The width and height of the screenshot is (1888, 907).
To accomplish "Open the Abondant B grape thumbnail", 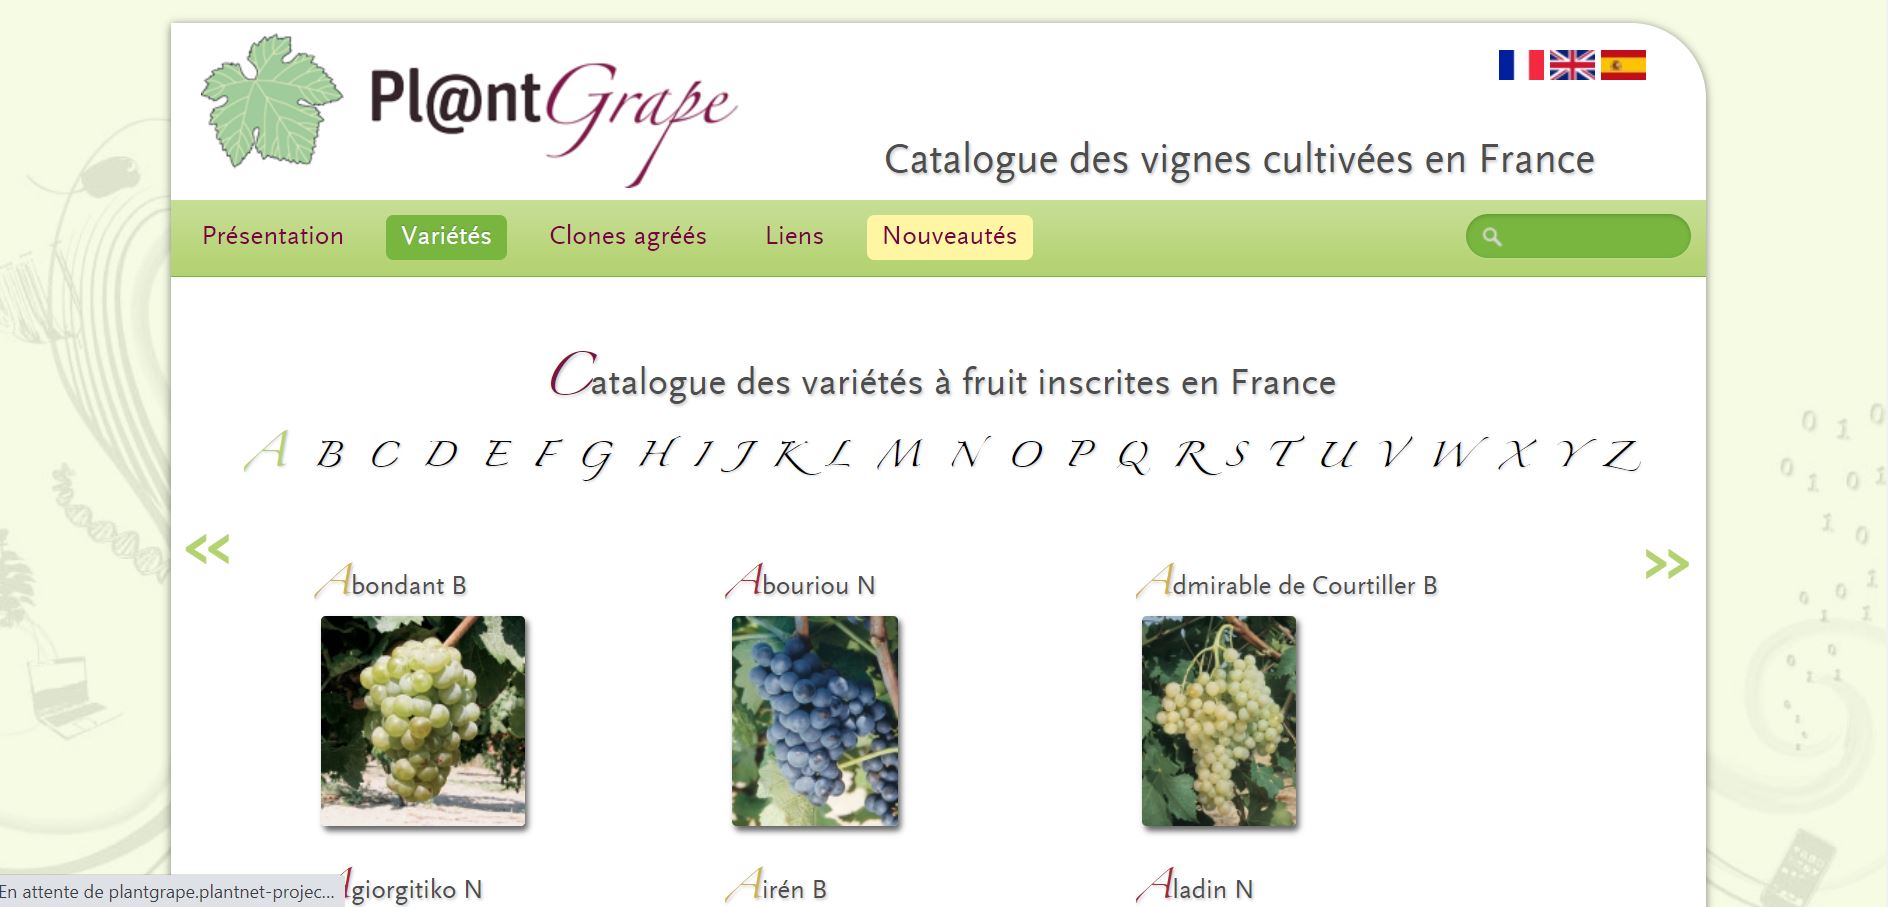I will tap(423, 721).
